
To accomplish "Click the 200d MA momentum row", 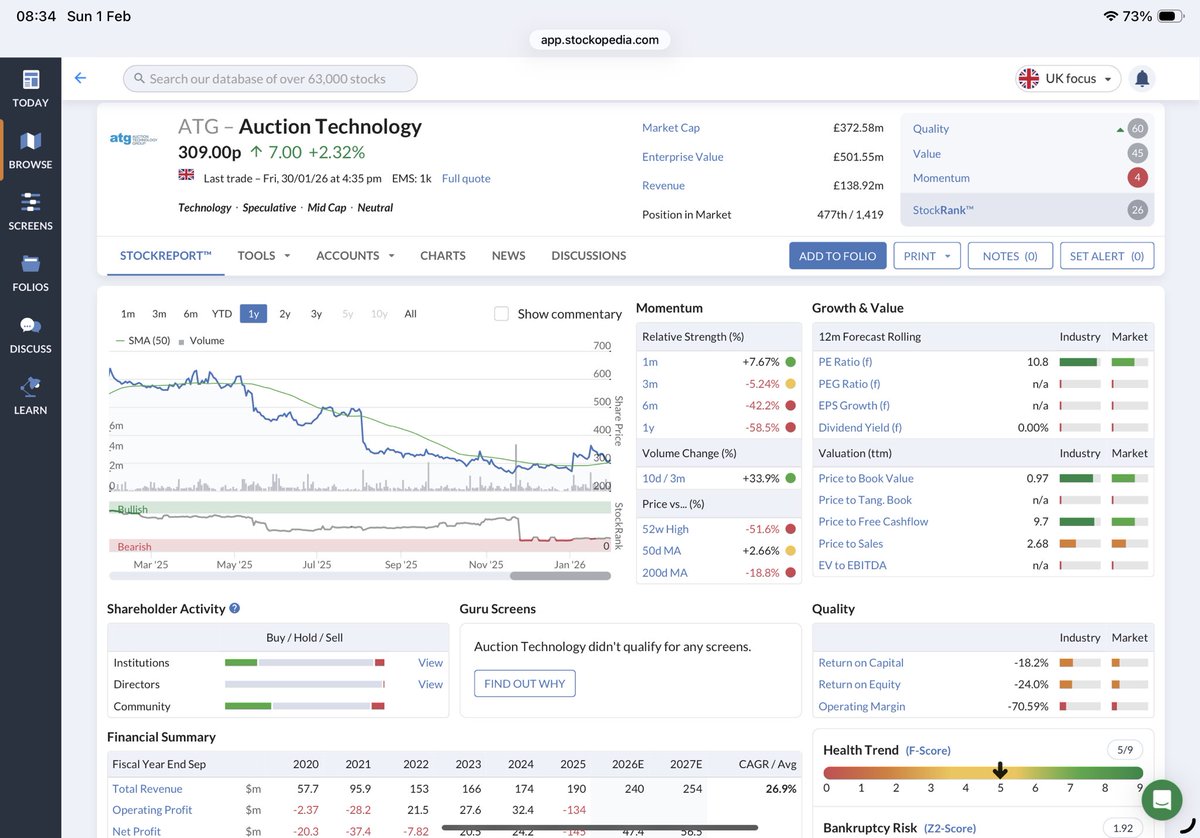I will 719,573.
